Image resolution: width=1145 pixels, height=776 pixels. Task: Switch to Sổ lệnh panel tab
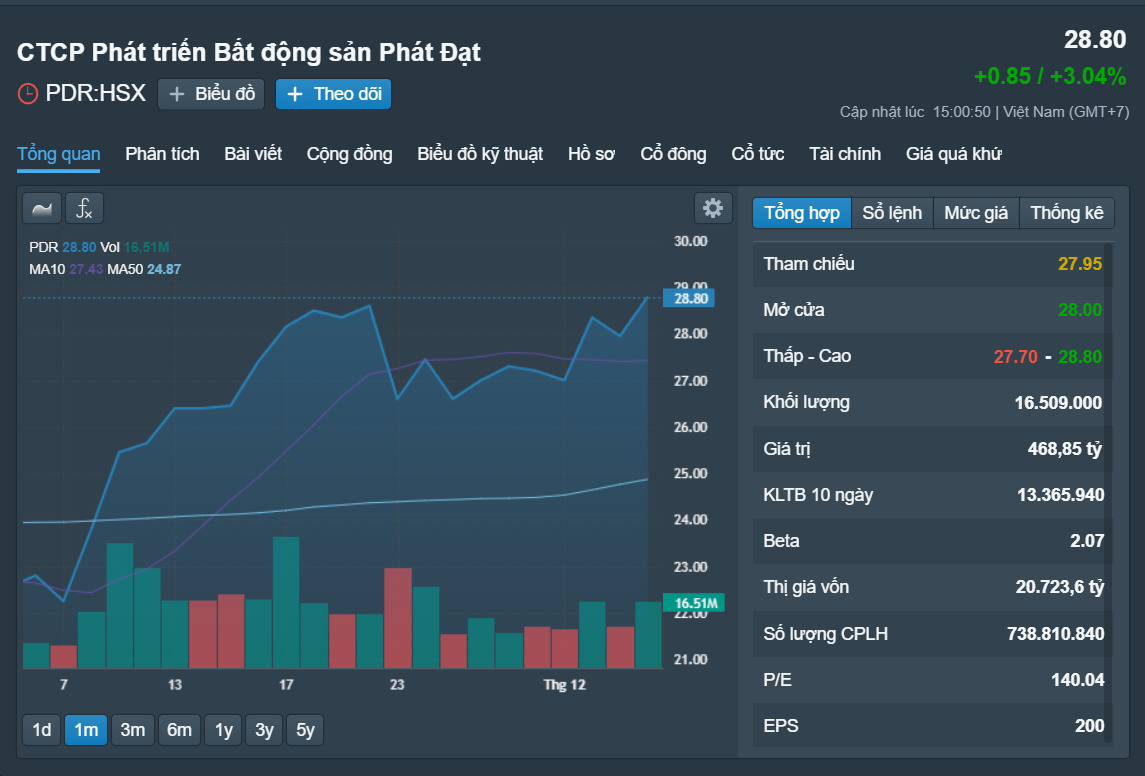pyautogui.click(x=892, y=212)
